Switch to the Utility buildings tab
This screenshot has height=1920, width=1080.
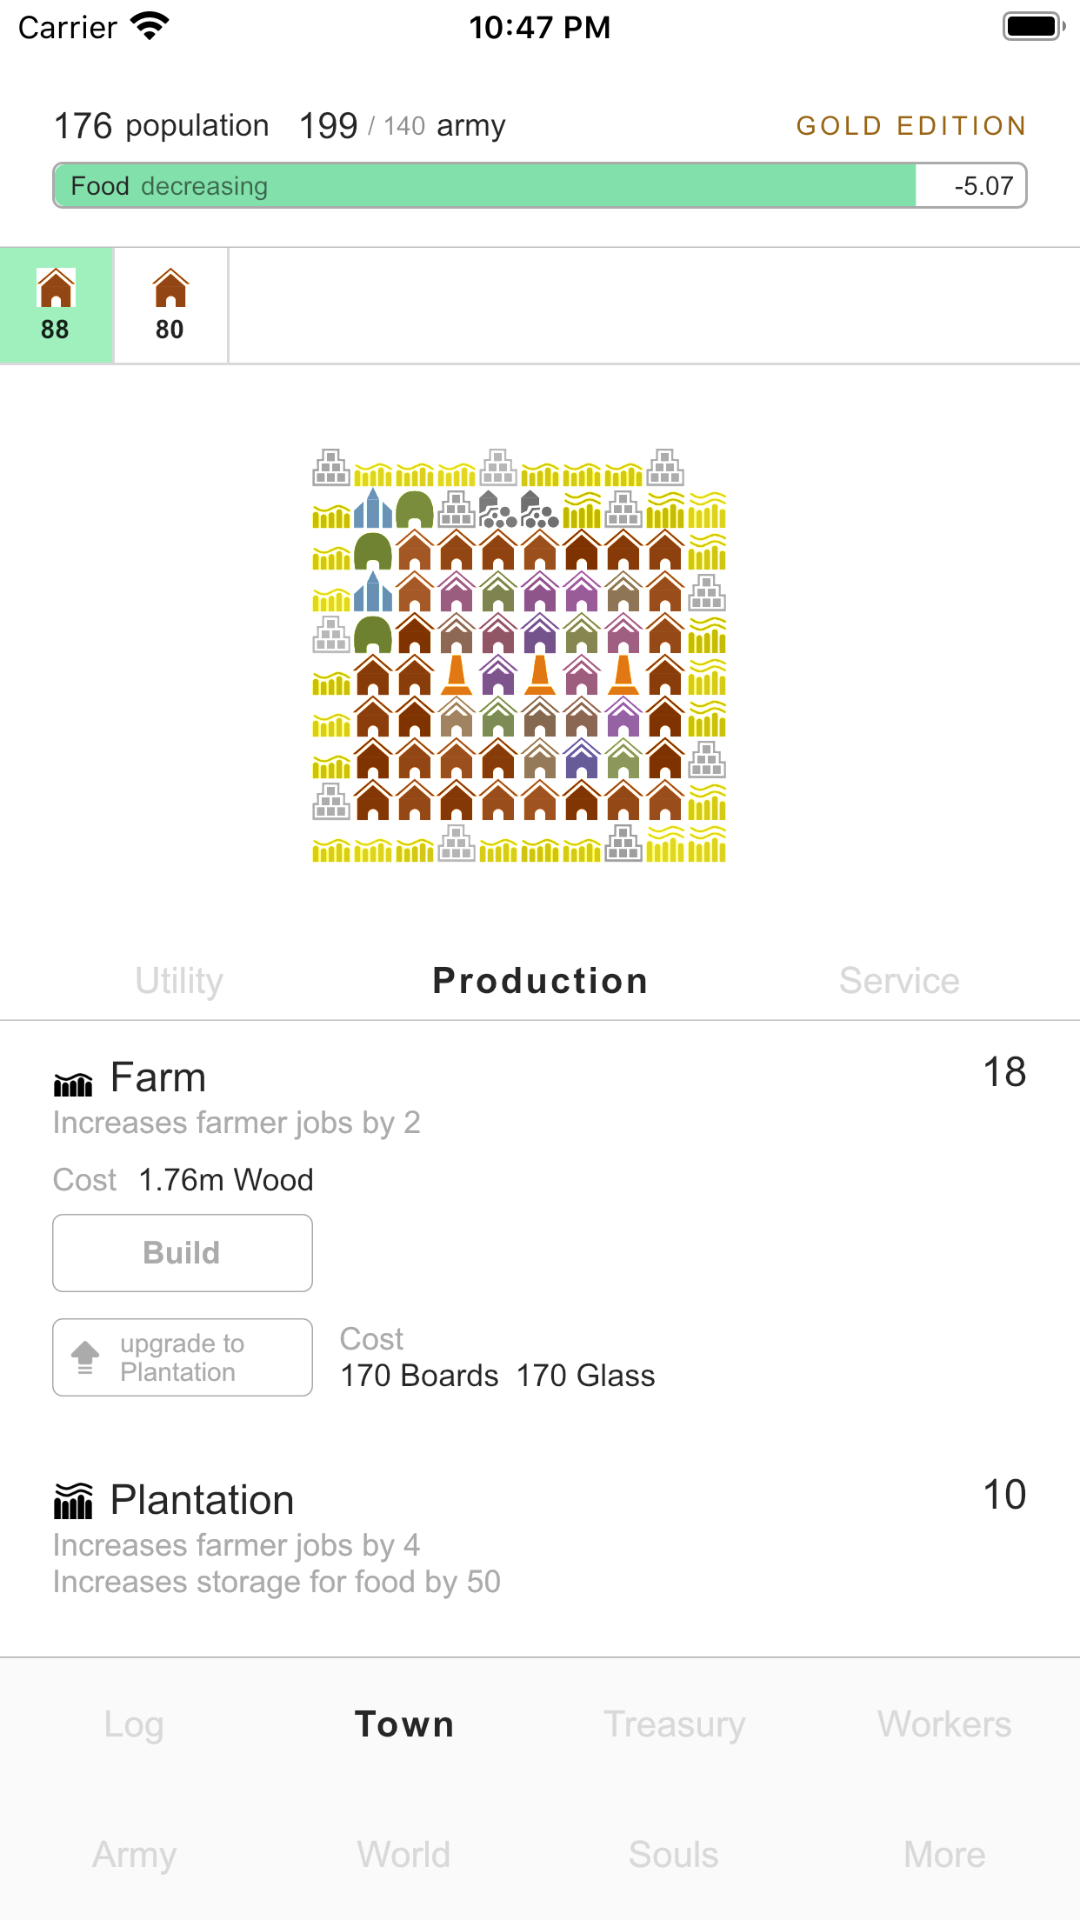point(179,981)
